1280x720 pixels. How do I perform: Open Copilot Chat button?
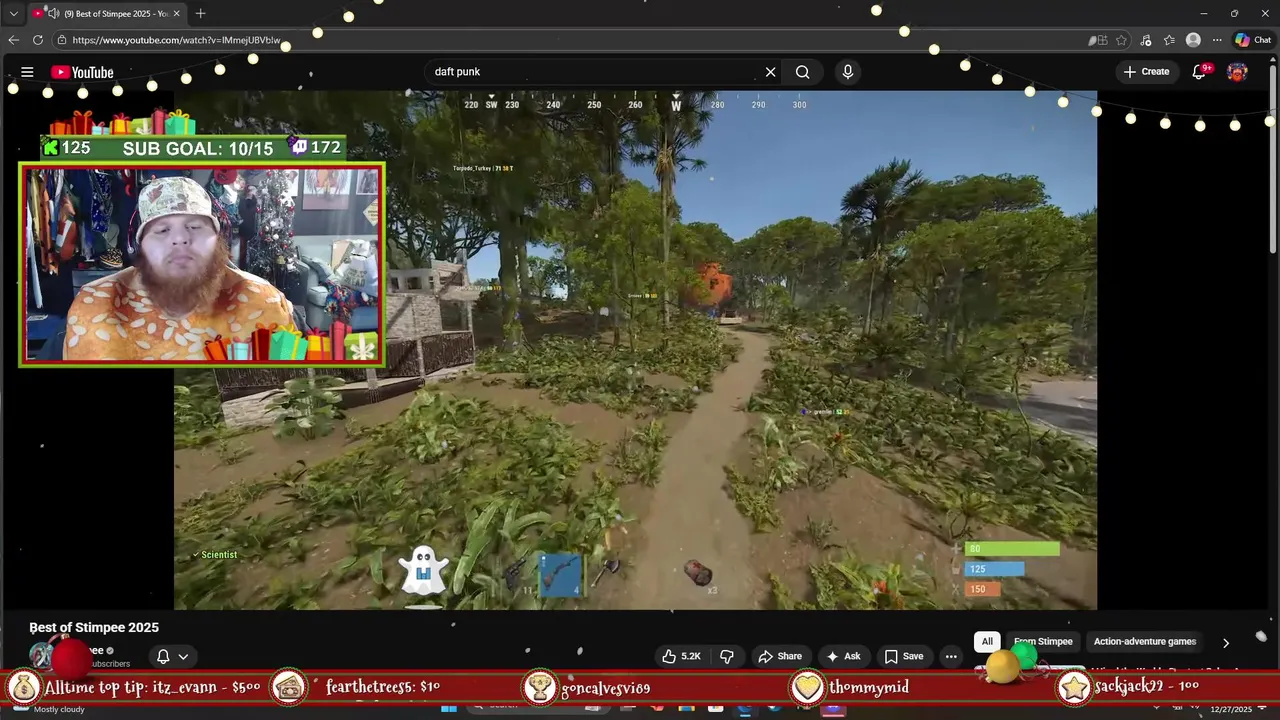1252,40
